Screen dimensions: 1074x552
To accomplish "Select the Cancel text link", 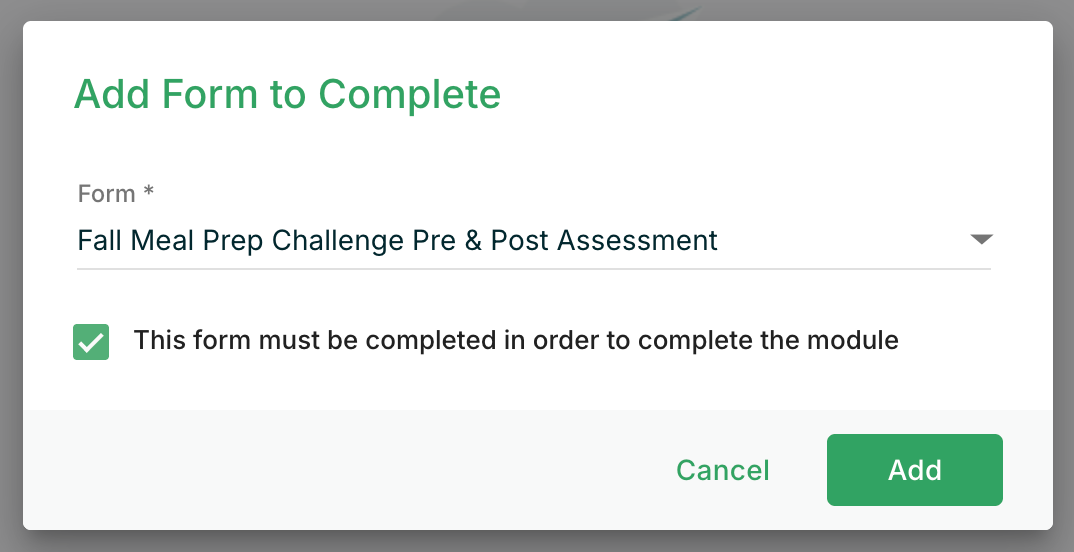I will tap(722, 470).
